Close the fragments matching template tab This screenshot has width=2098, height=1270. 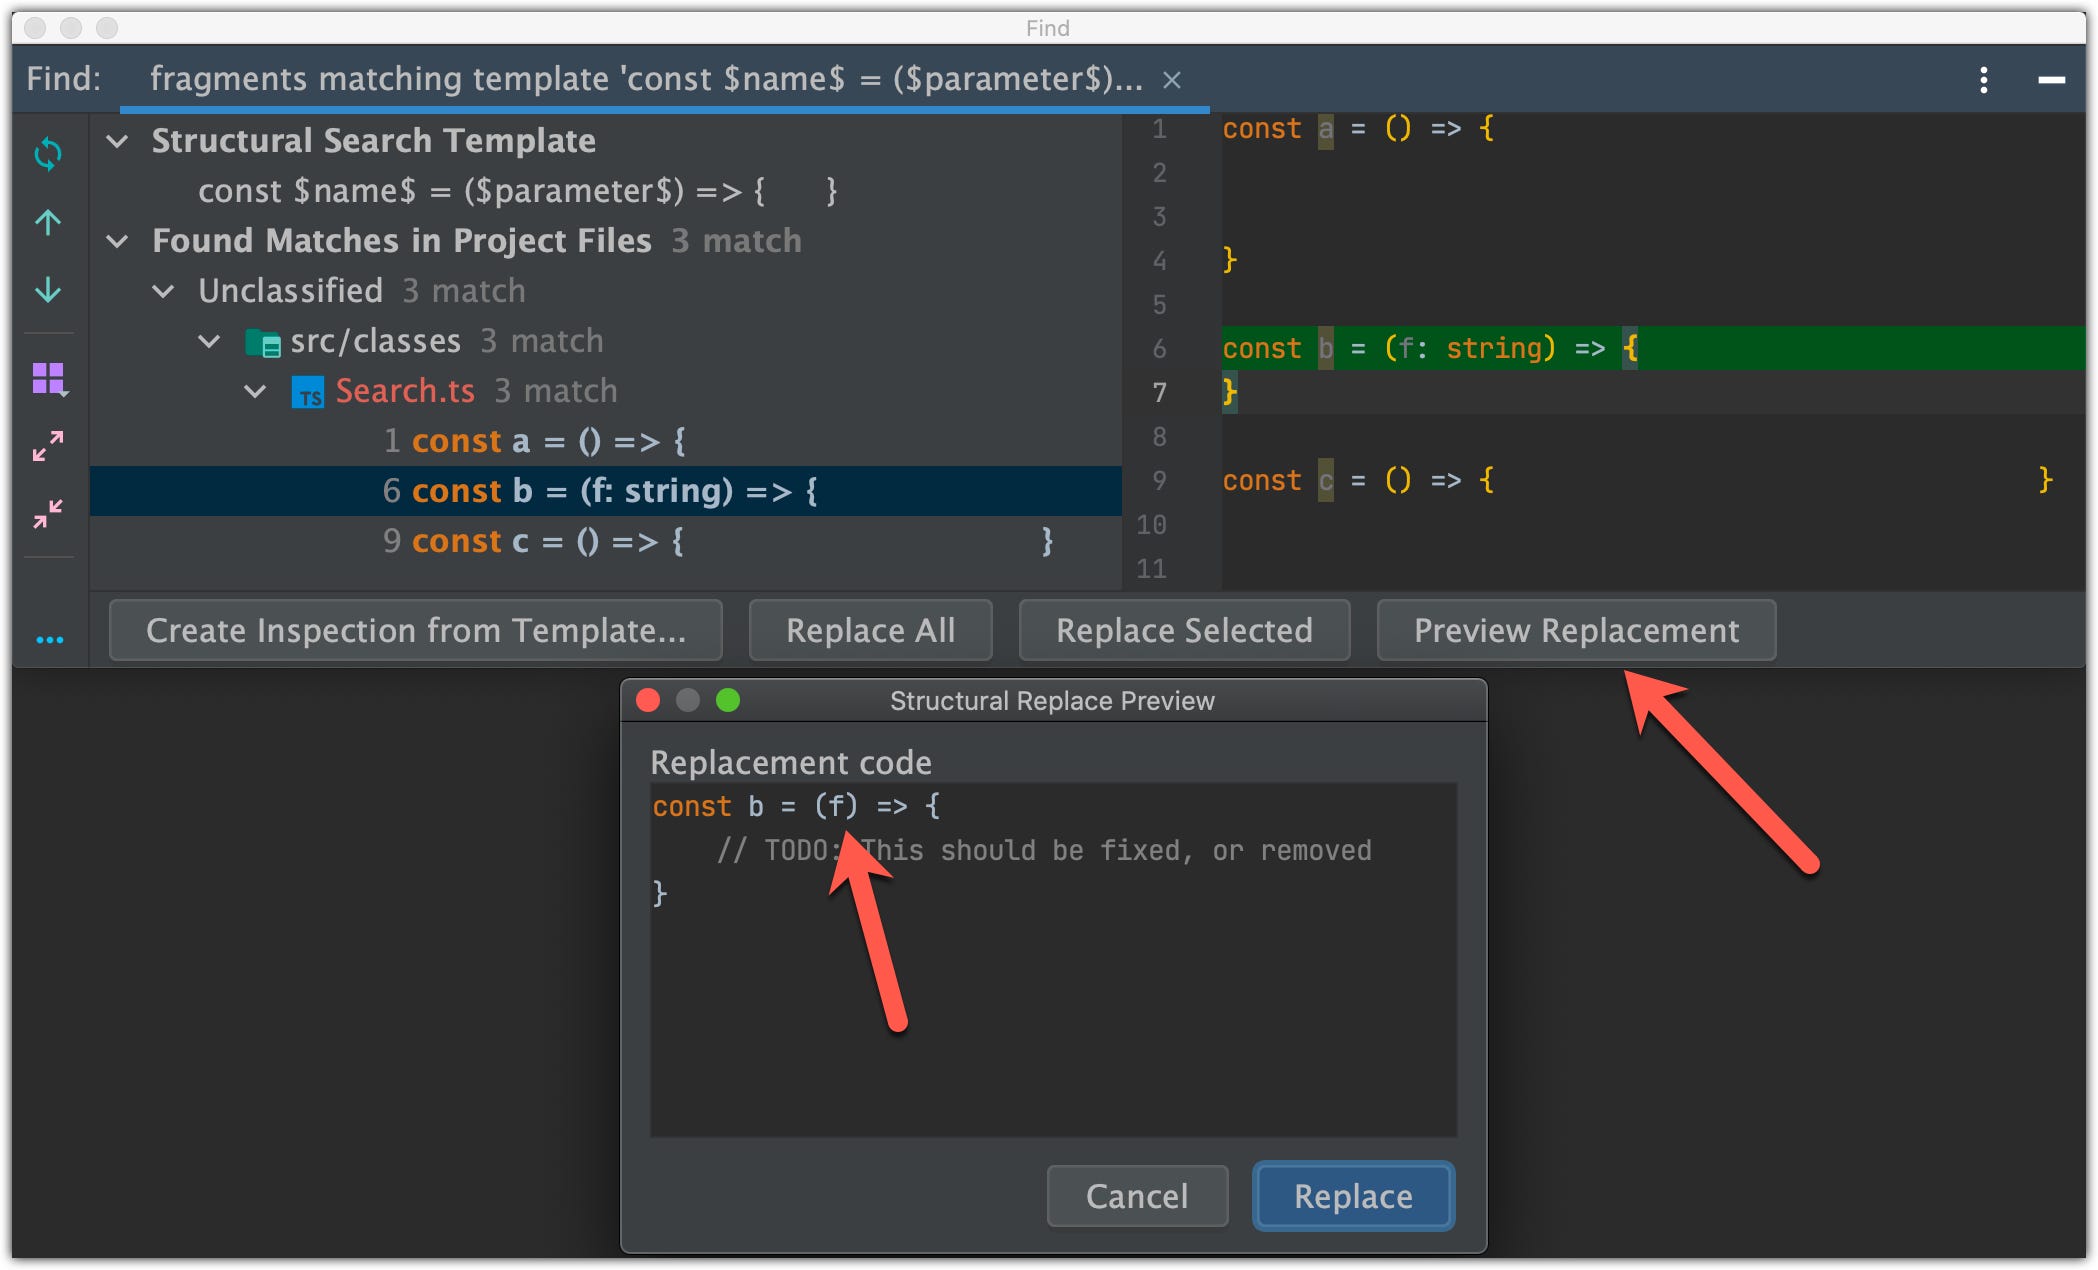coord(1172,80)
